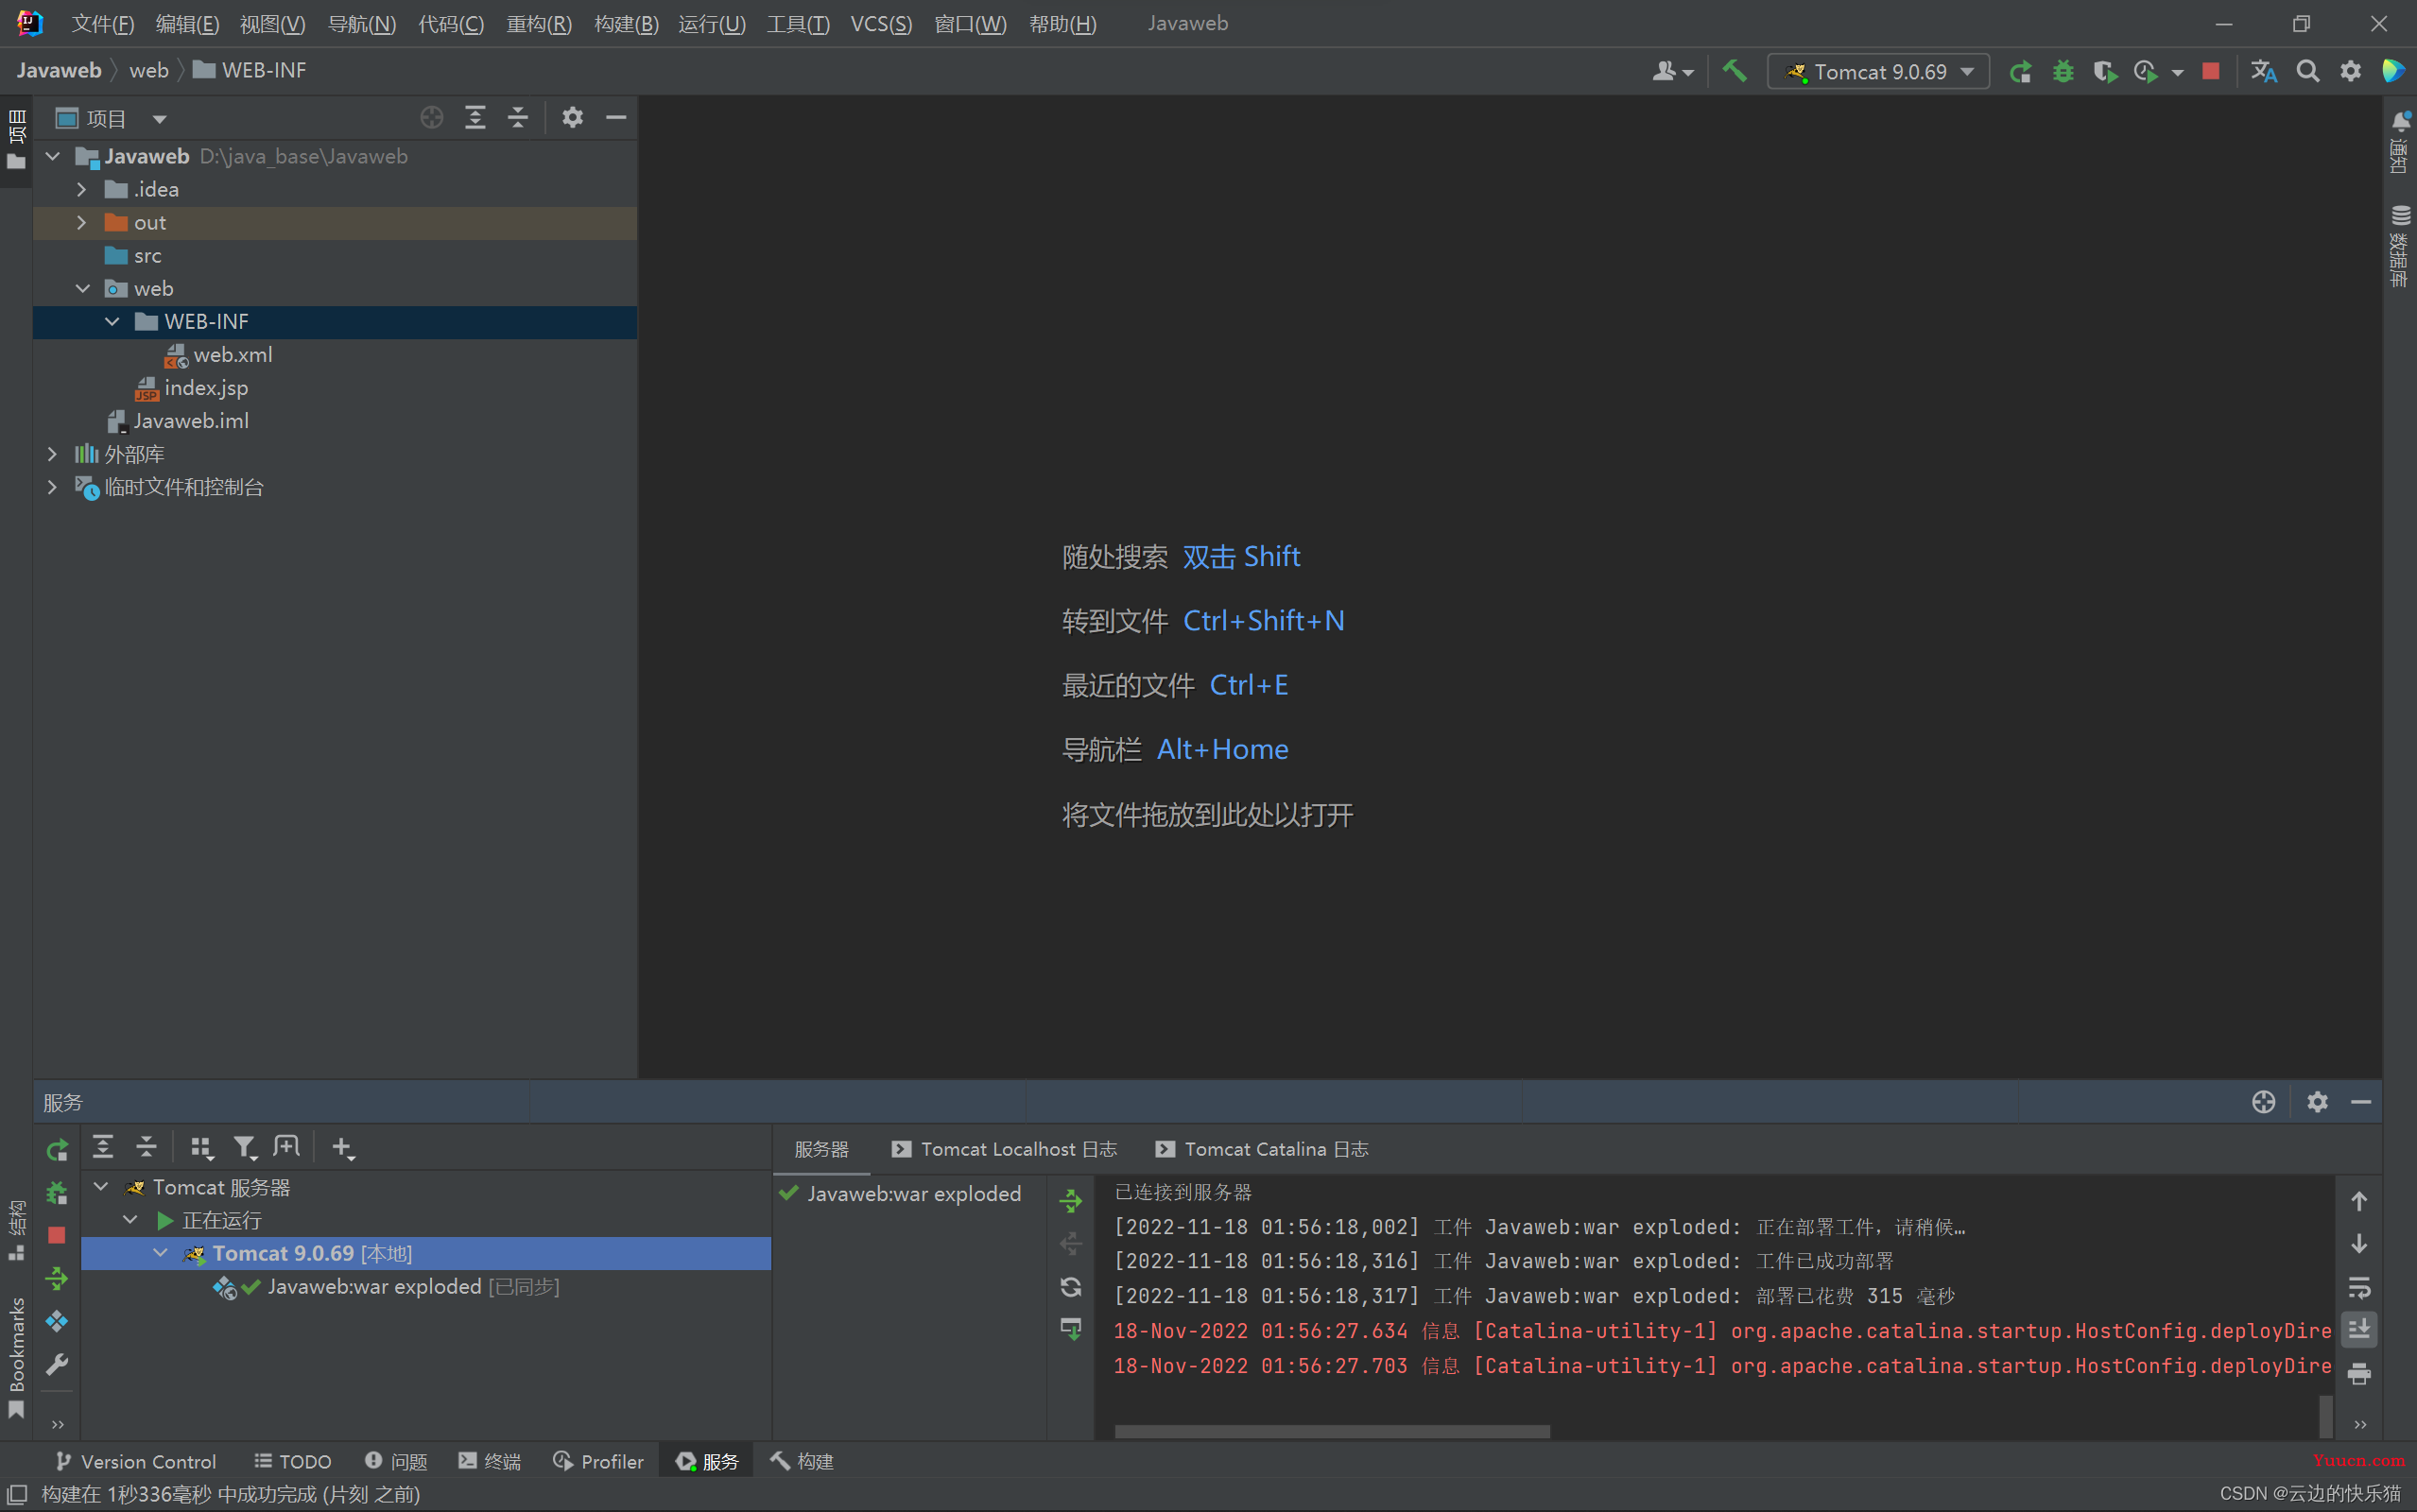
Task: Open Services panel settings gear
Action: coord(2317,1102)
